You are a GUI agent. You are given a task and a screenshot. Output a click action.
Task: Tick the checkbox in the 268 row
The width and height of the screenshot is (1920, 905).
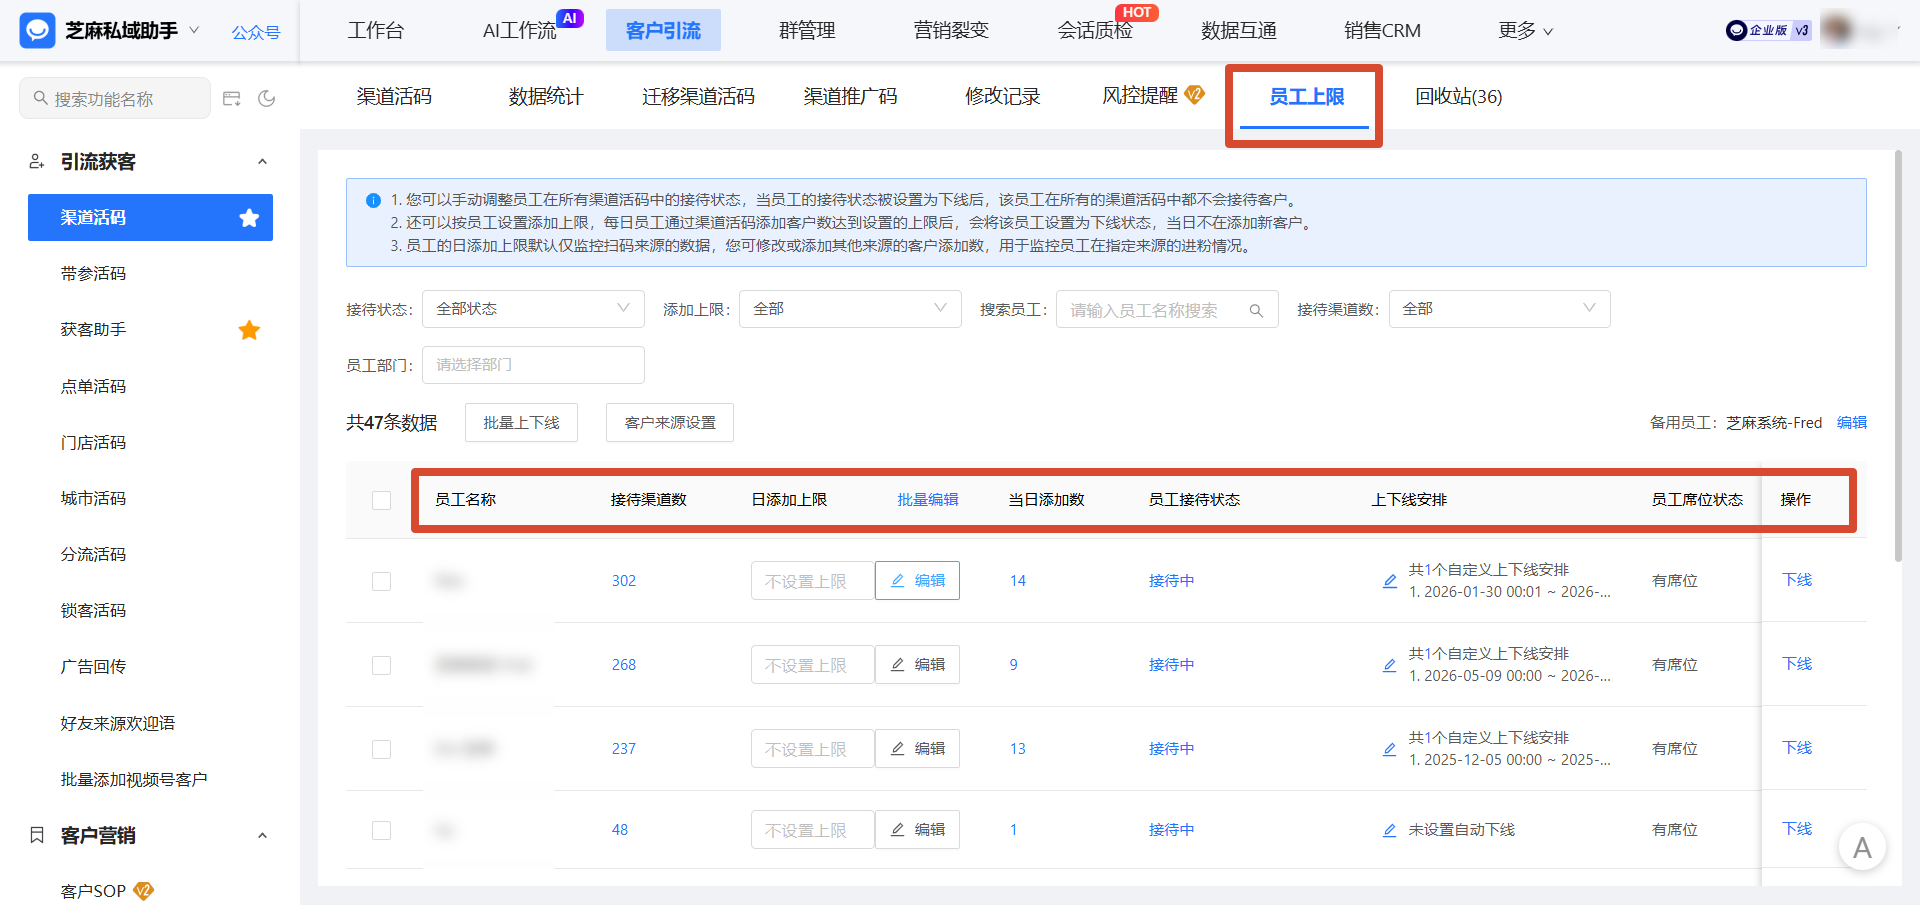pos(381,665)
